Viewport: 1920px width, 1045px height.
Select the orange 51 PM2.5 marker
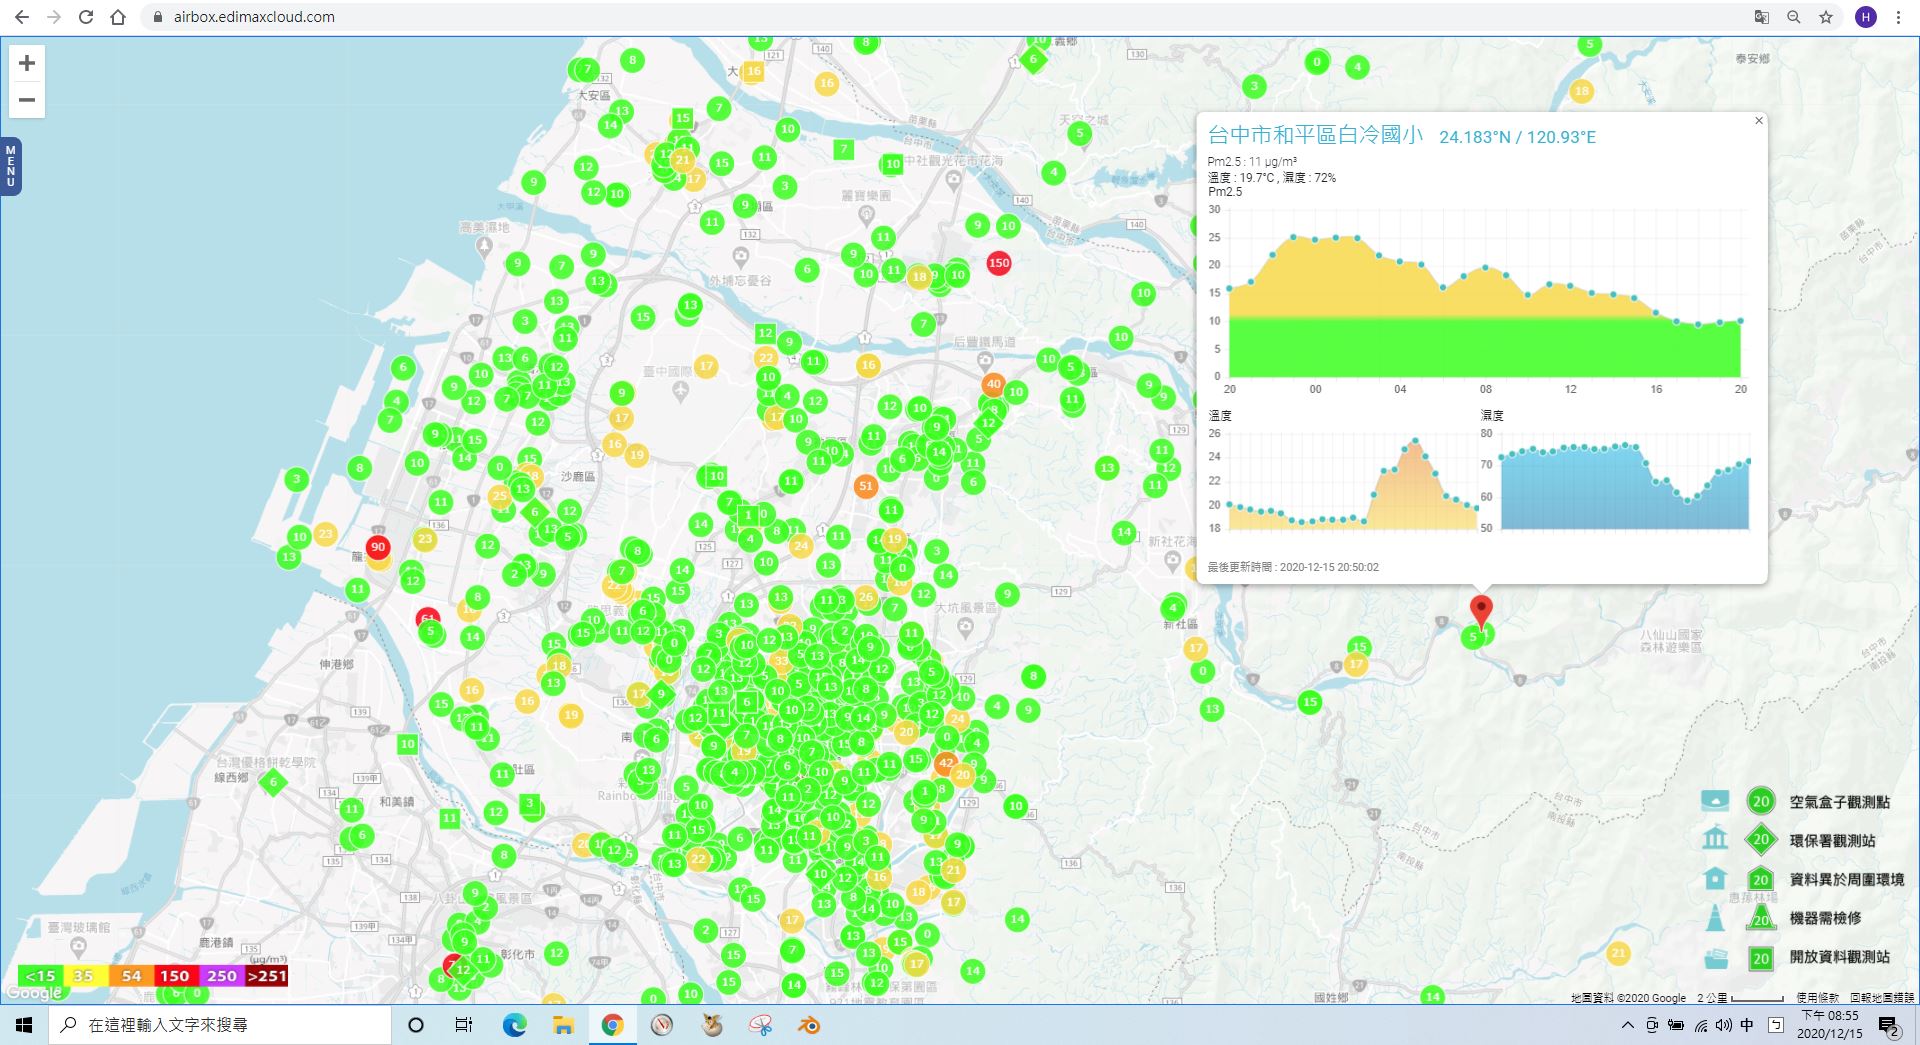tap(866, 486)
